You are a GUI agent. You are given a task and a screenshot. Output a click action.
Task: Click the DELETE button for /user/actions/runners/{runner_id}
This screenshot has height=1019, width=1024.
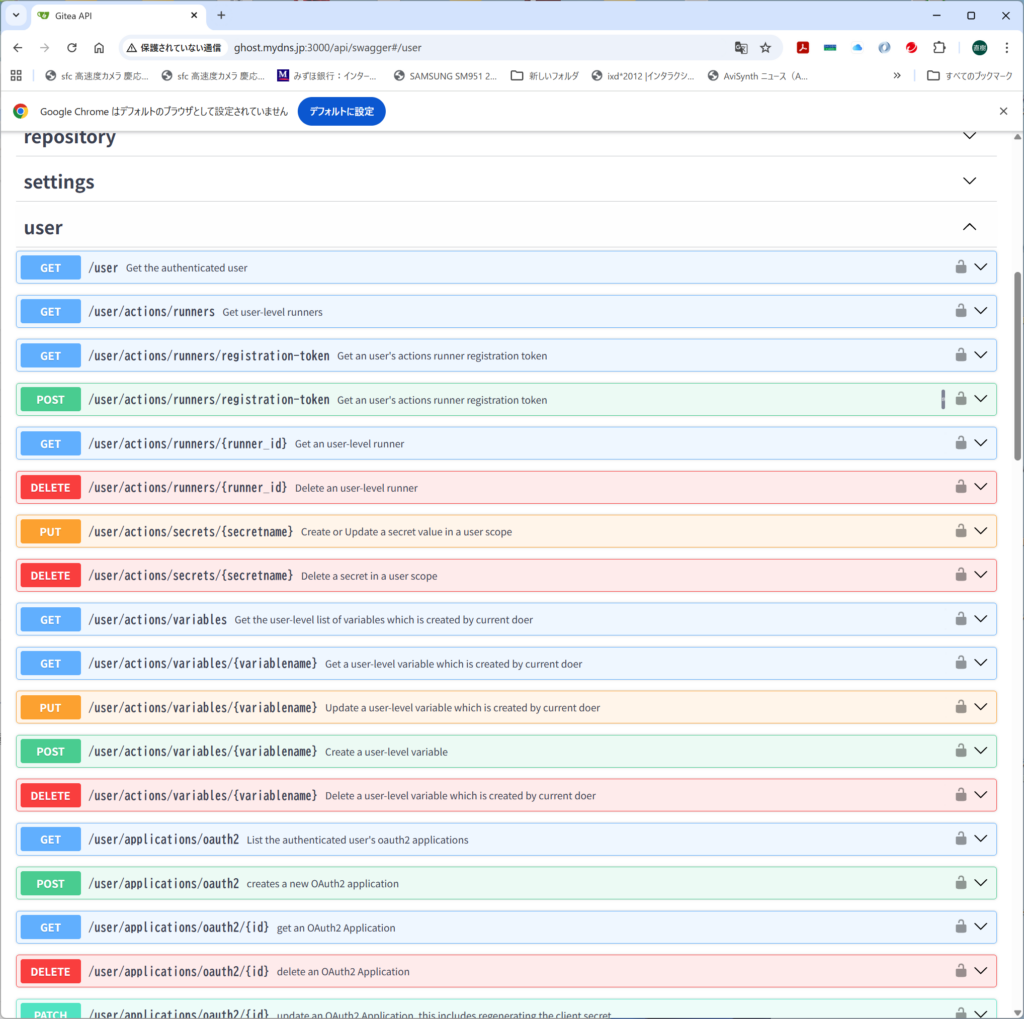[50, 487]
